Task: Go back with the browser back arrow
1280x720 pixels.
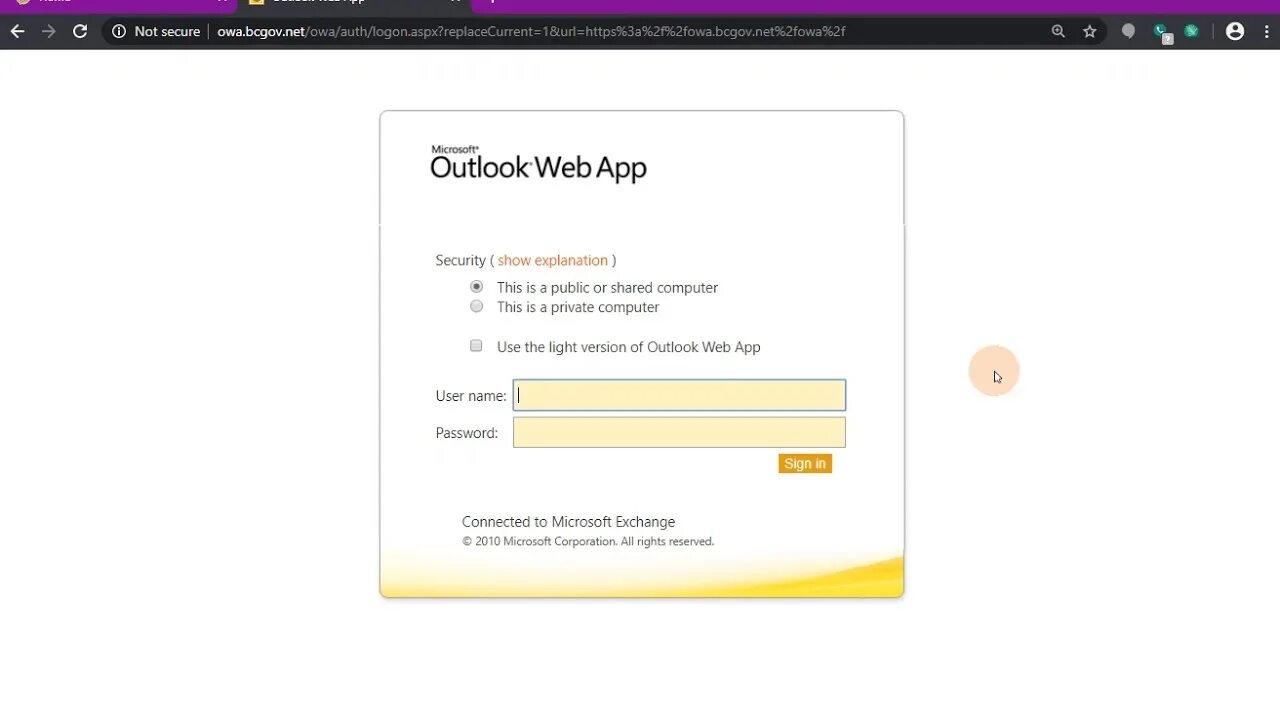Action: pos(17,31)
